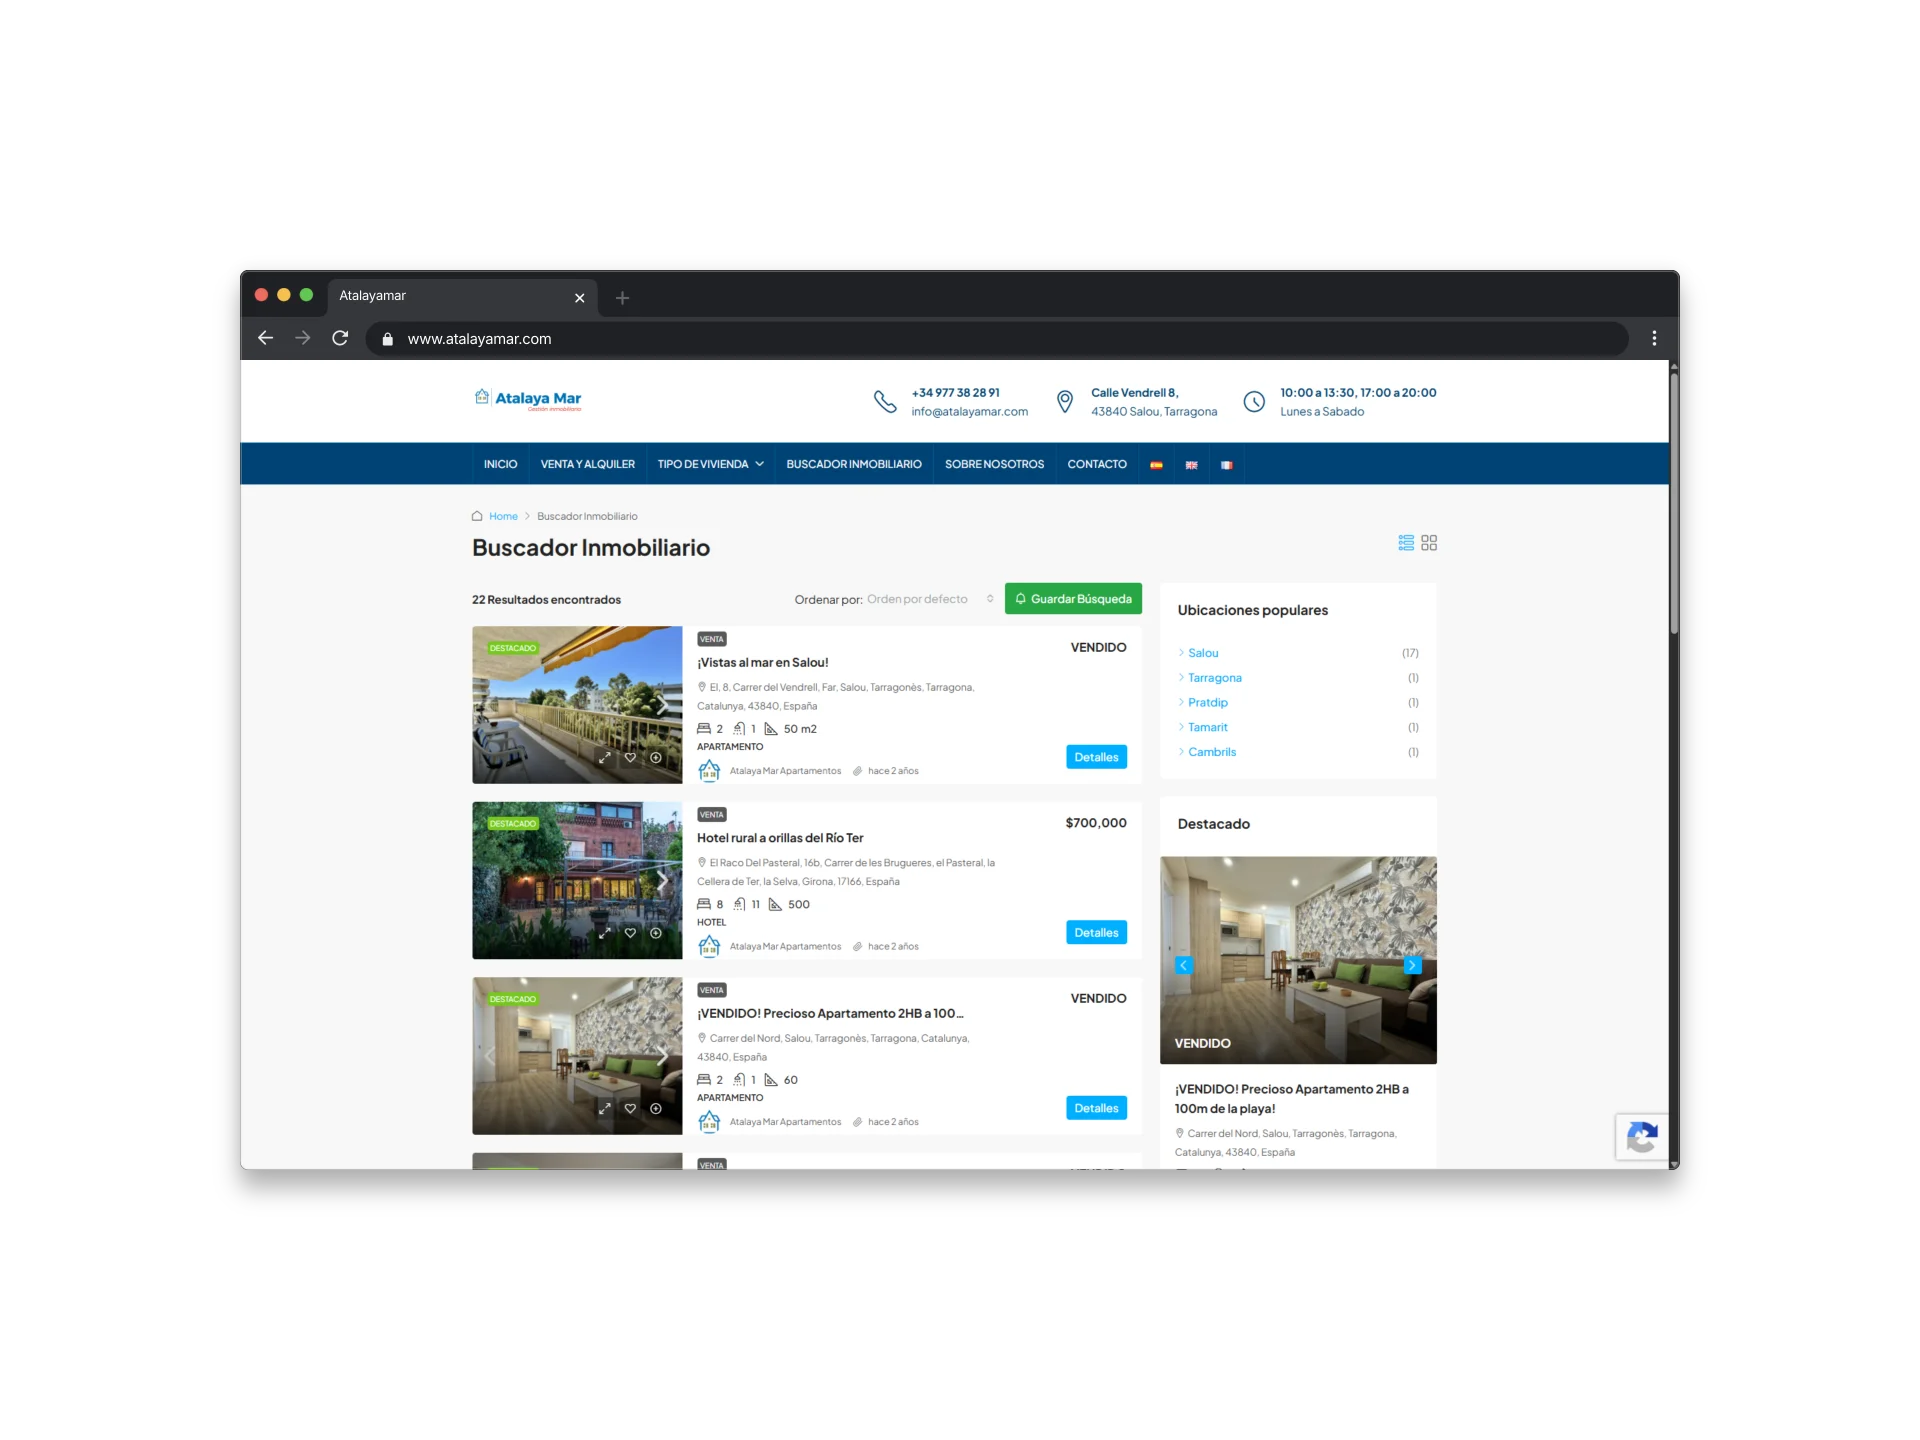Switch language to French flag

coord(1226,465)
